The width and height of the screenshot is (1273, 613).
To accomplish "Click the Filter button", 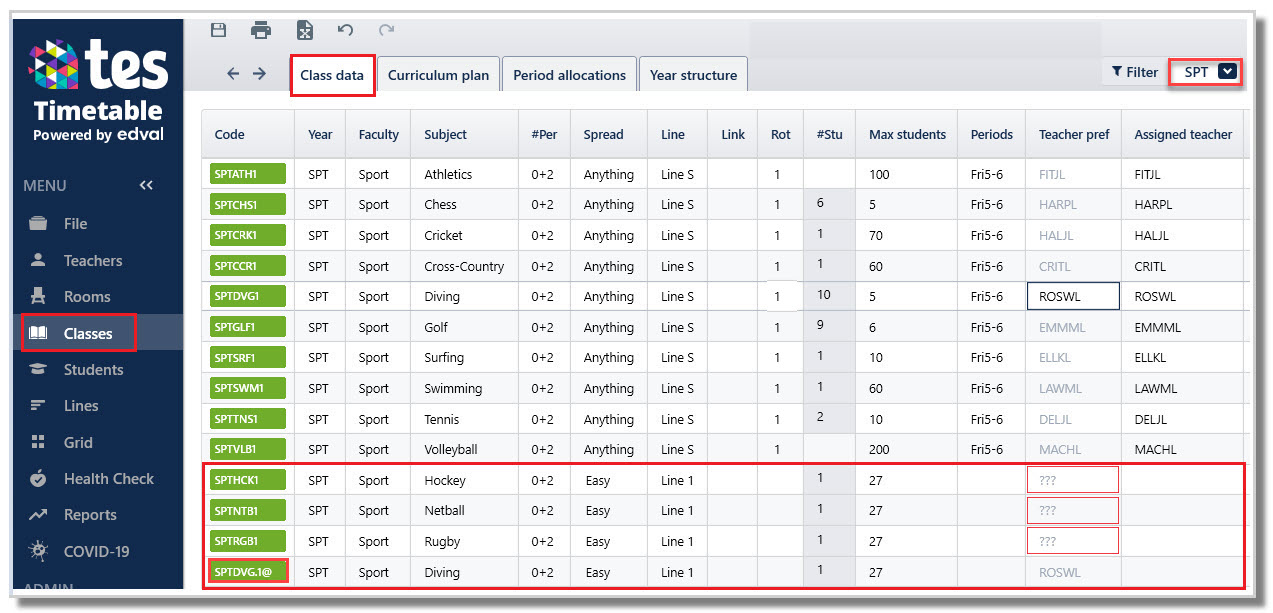I will [x=1134, y=72].
